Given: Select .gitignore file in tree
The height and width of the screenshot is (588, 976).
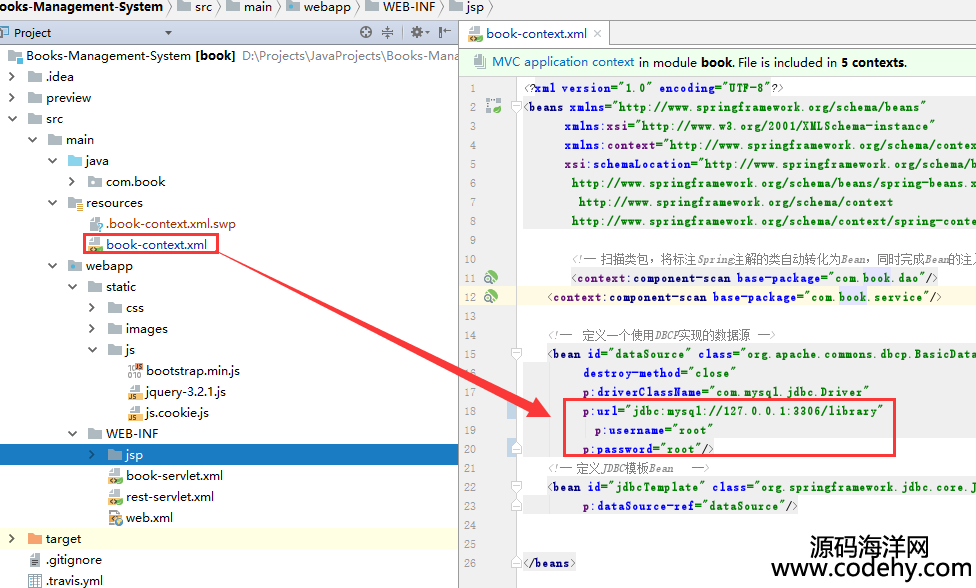Looking at the screenshot, I should click(65, 560).
